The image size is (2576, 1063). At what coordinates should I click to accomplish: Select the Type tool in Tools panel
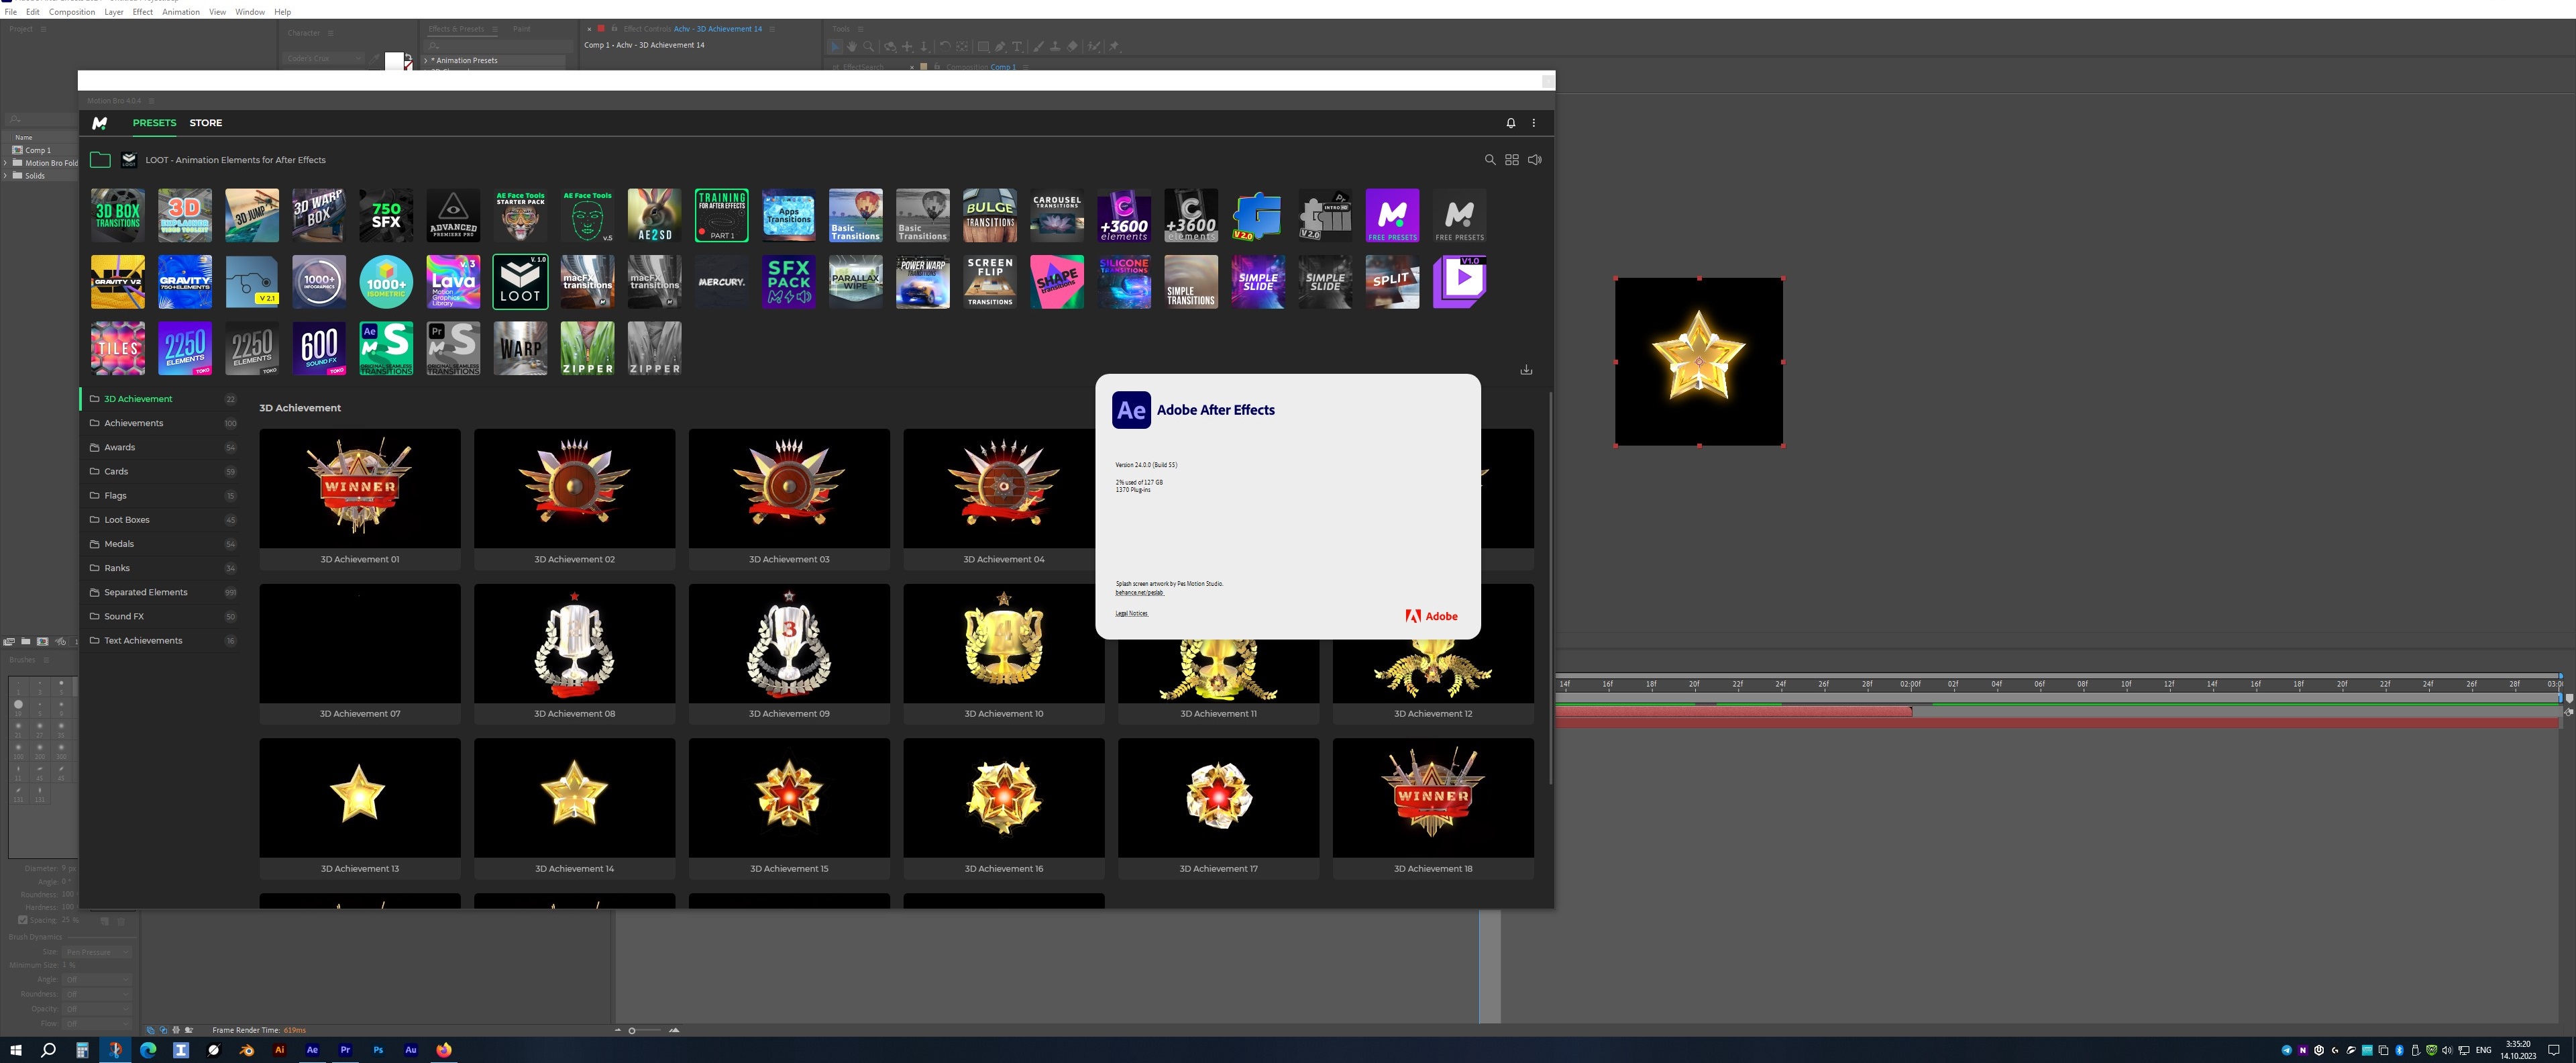1016,46
